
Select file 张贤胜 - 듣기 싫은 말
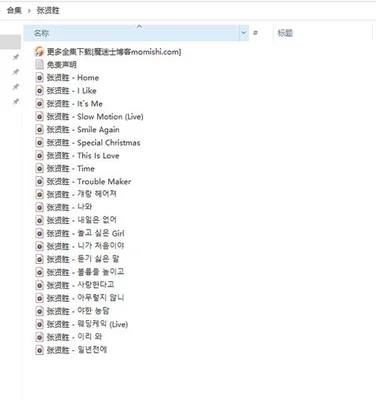click(83, 259)
